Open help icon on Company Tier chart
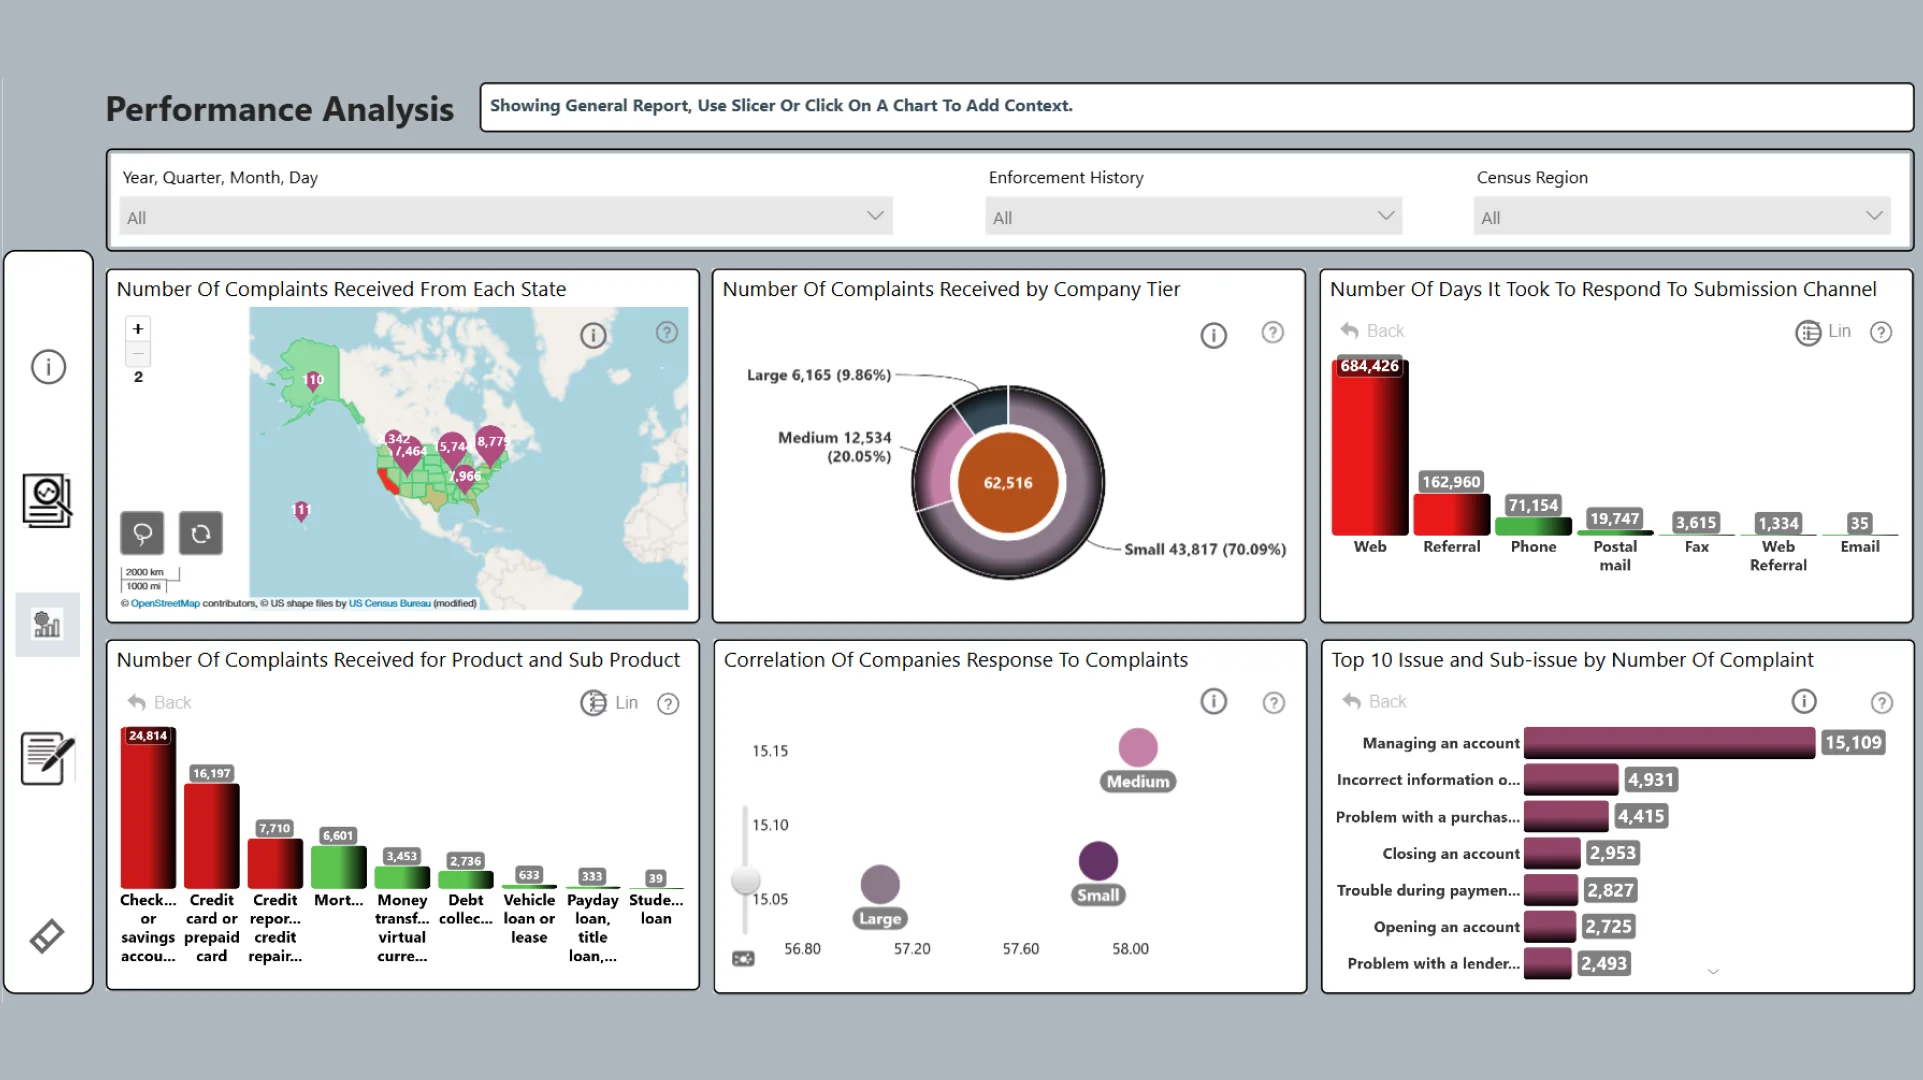Image resolution: width=1923 pixels, height=1080 pixels. click(x=1272, y=333)
